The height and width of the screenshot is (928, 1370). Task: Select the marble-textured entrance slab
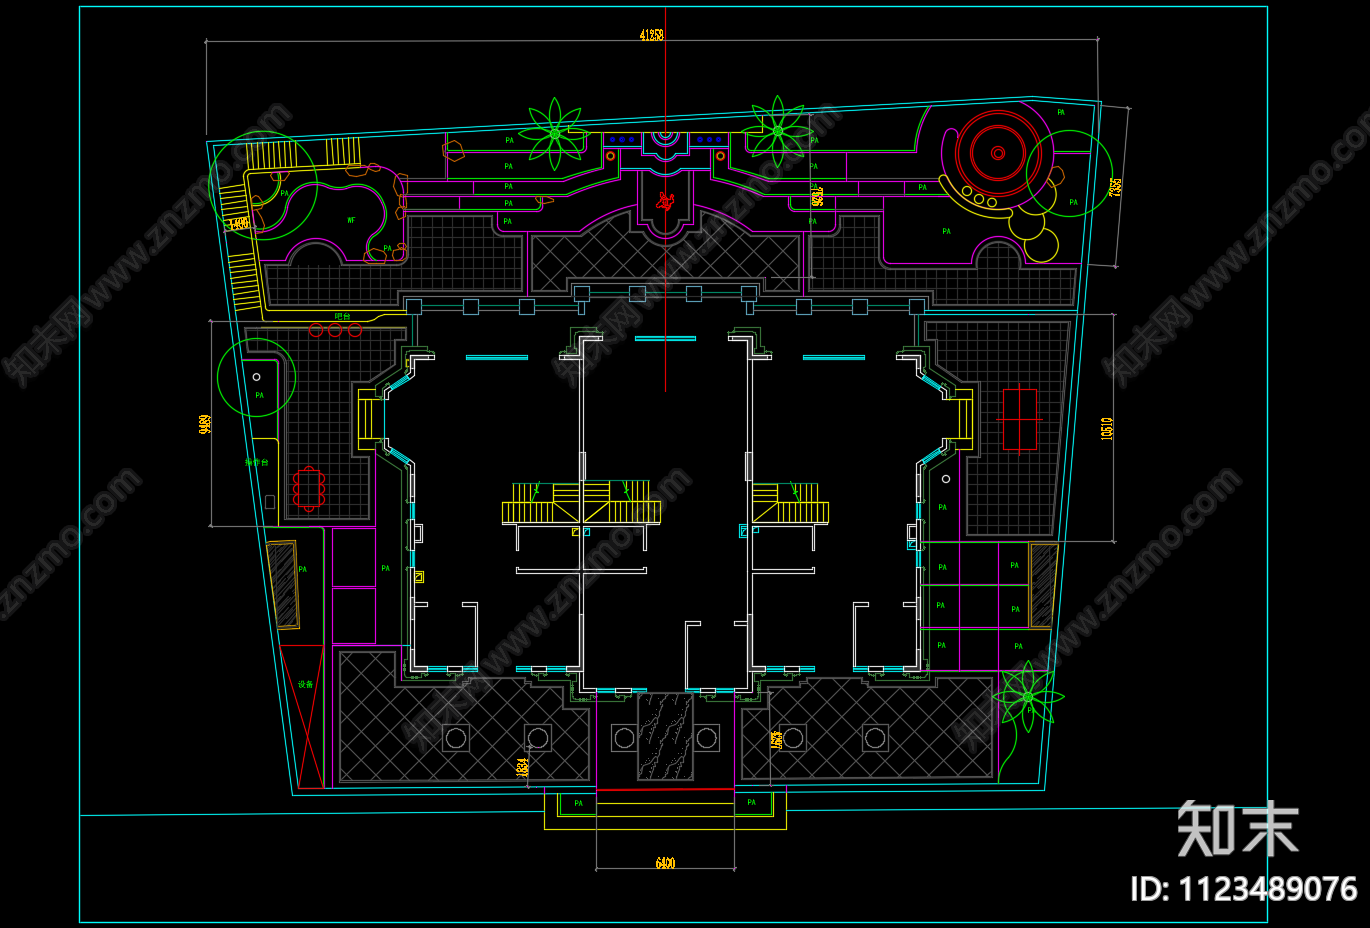665,736
